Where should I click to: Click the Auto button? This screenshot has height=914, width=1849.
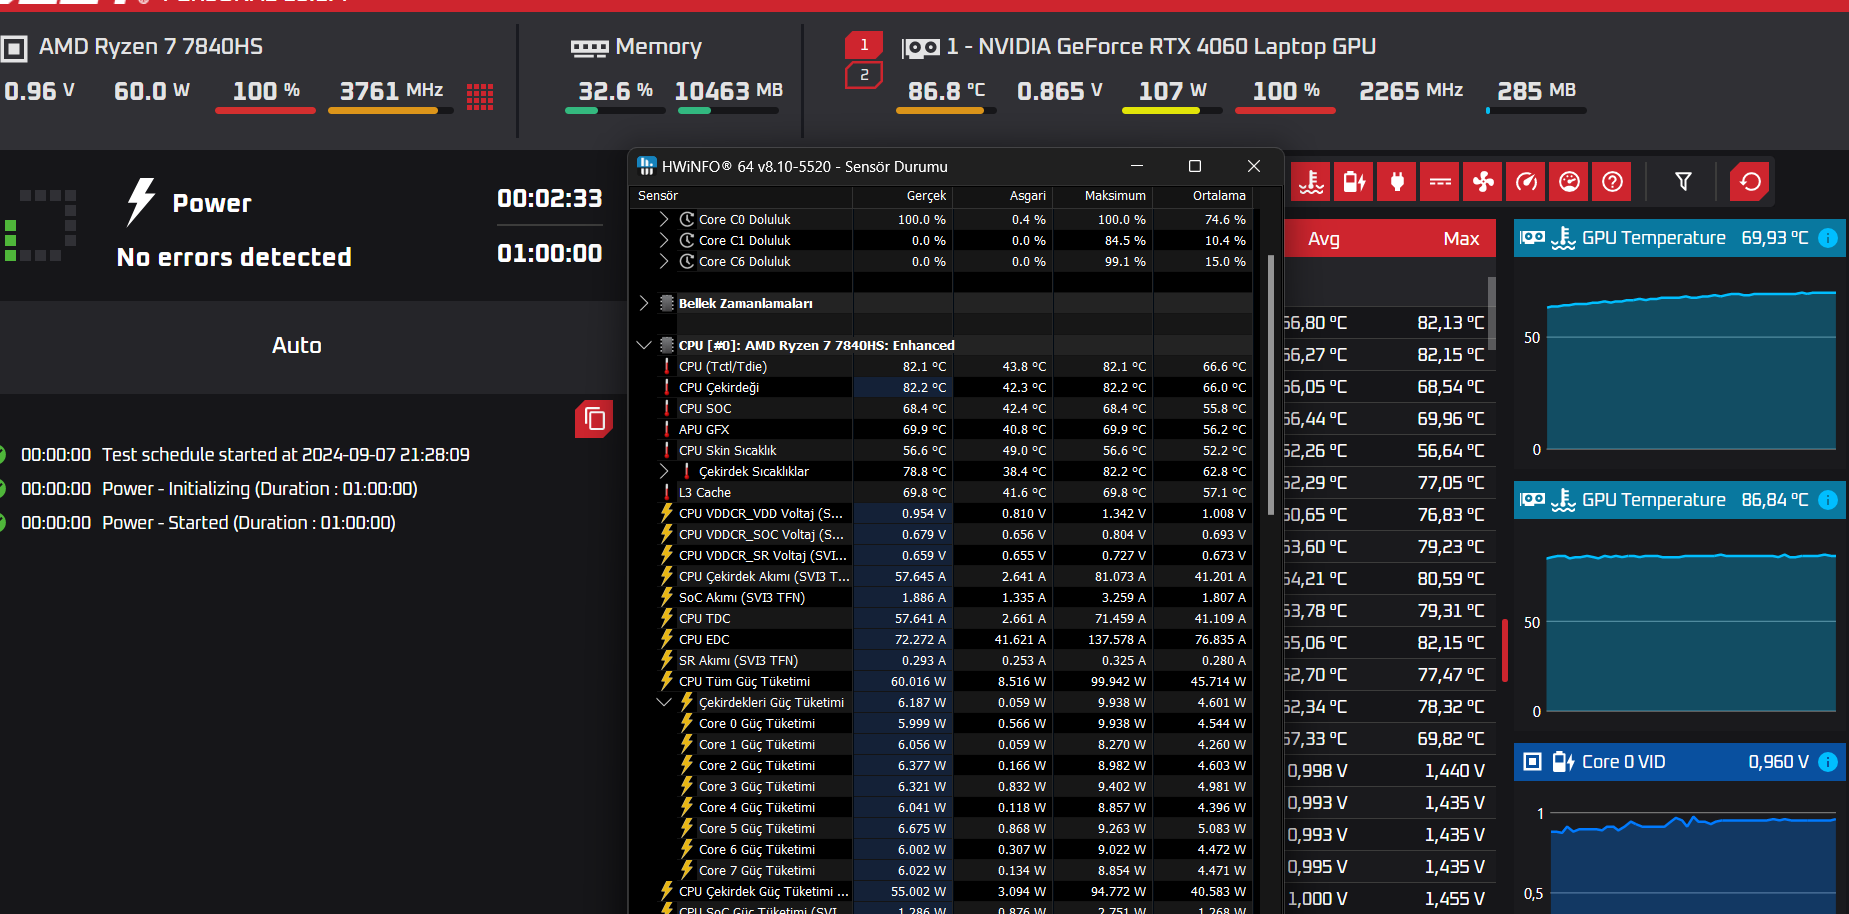pos(297,346)
